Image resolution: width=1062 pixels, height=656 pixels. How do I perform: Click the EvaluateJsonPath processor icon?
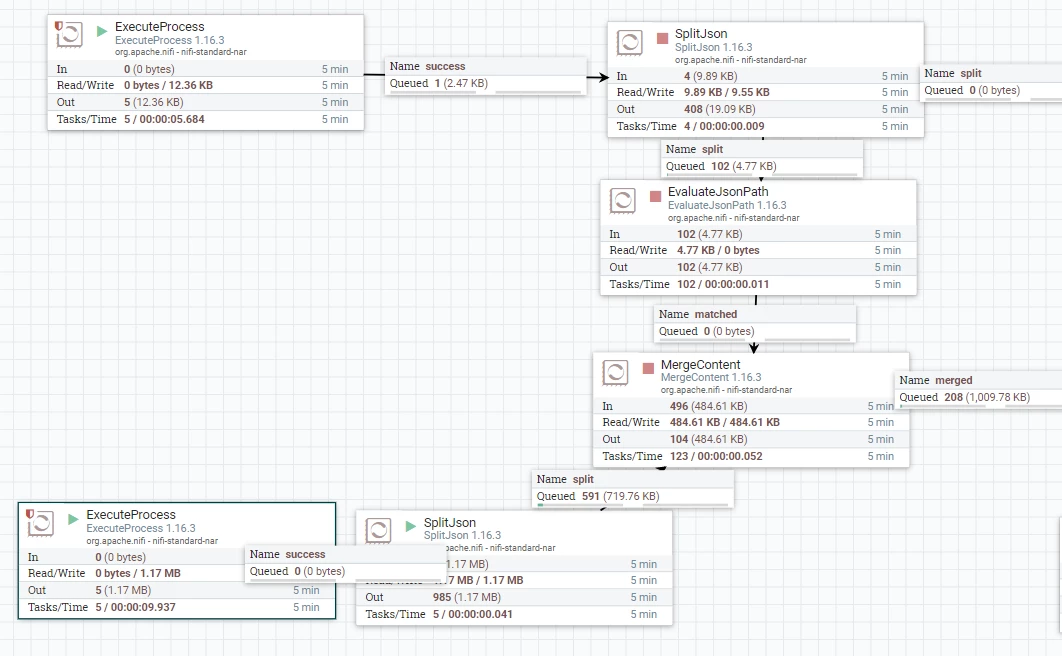[622, 200]
